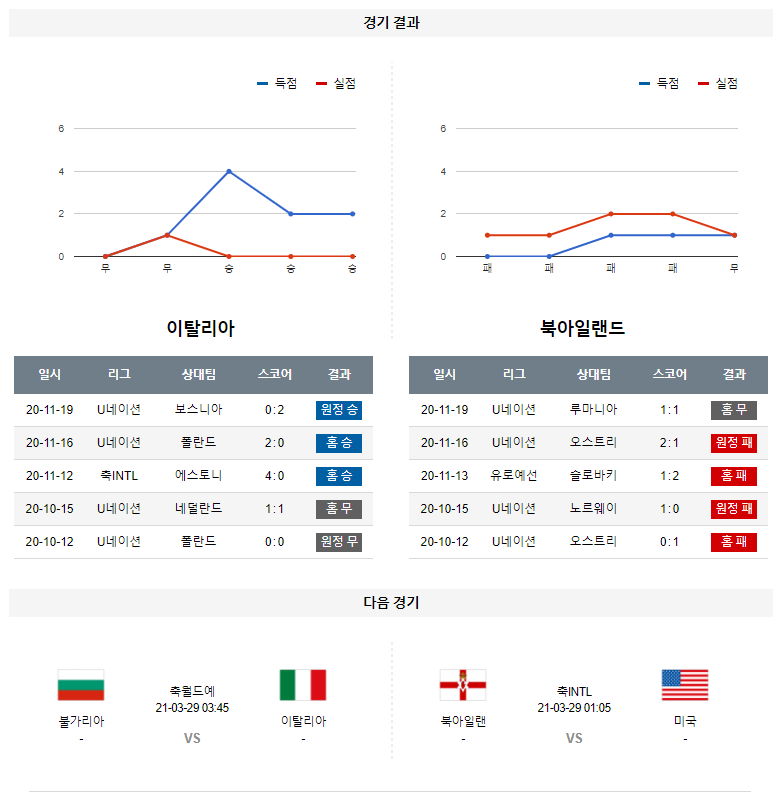Viewport: 782px width, 807px height.
Task: Click the 다음 경기 section header
Action: [x=391, y=603]
